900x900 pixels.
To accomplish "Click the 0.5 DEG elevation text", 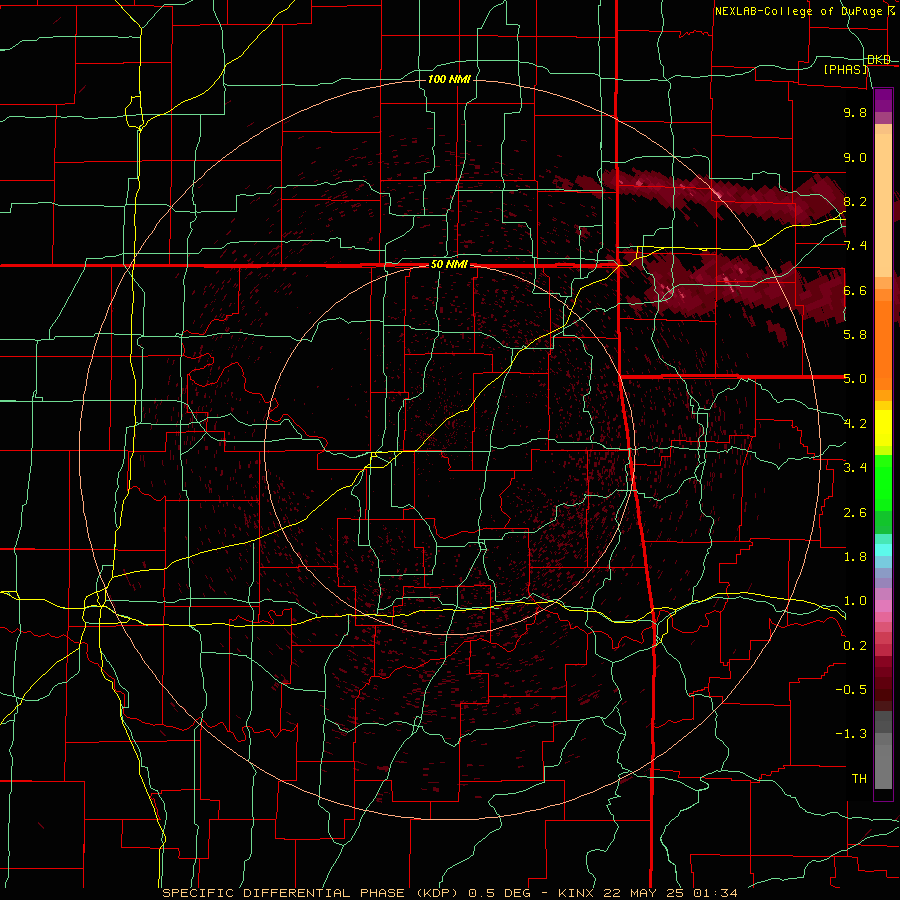I will click(499, 893).
